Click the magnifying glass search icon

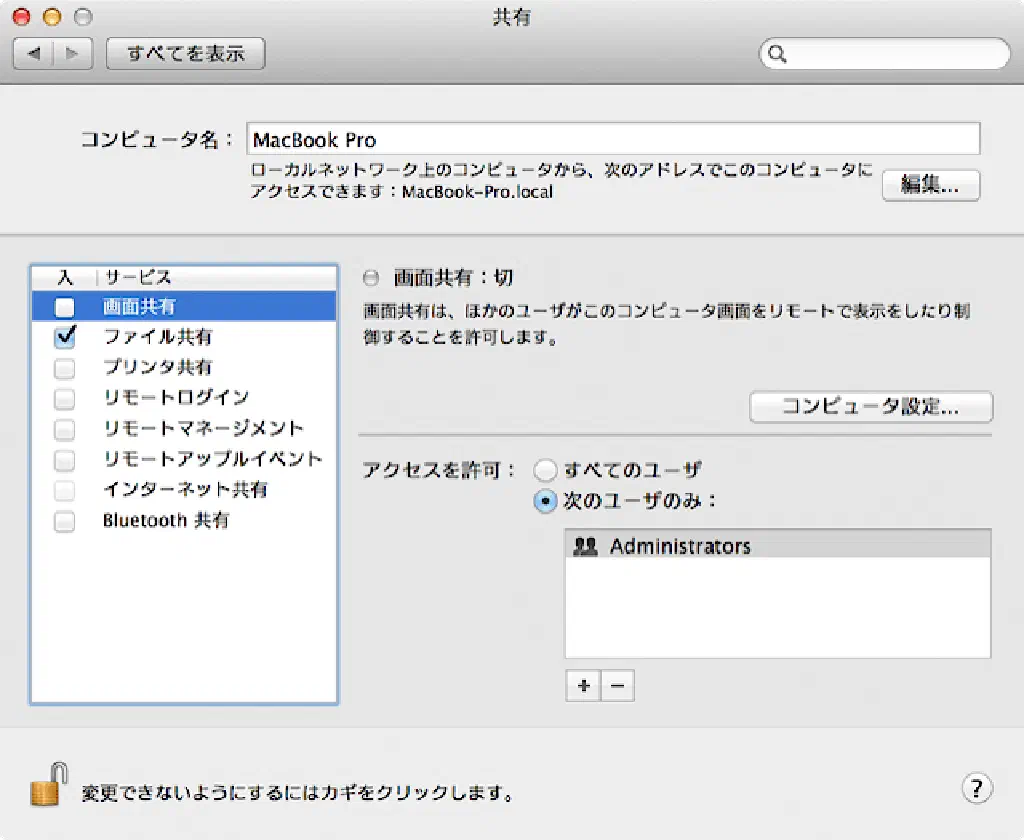[779, 54]
